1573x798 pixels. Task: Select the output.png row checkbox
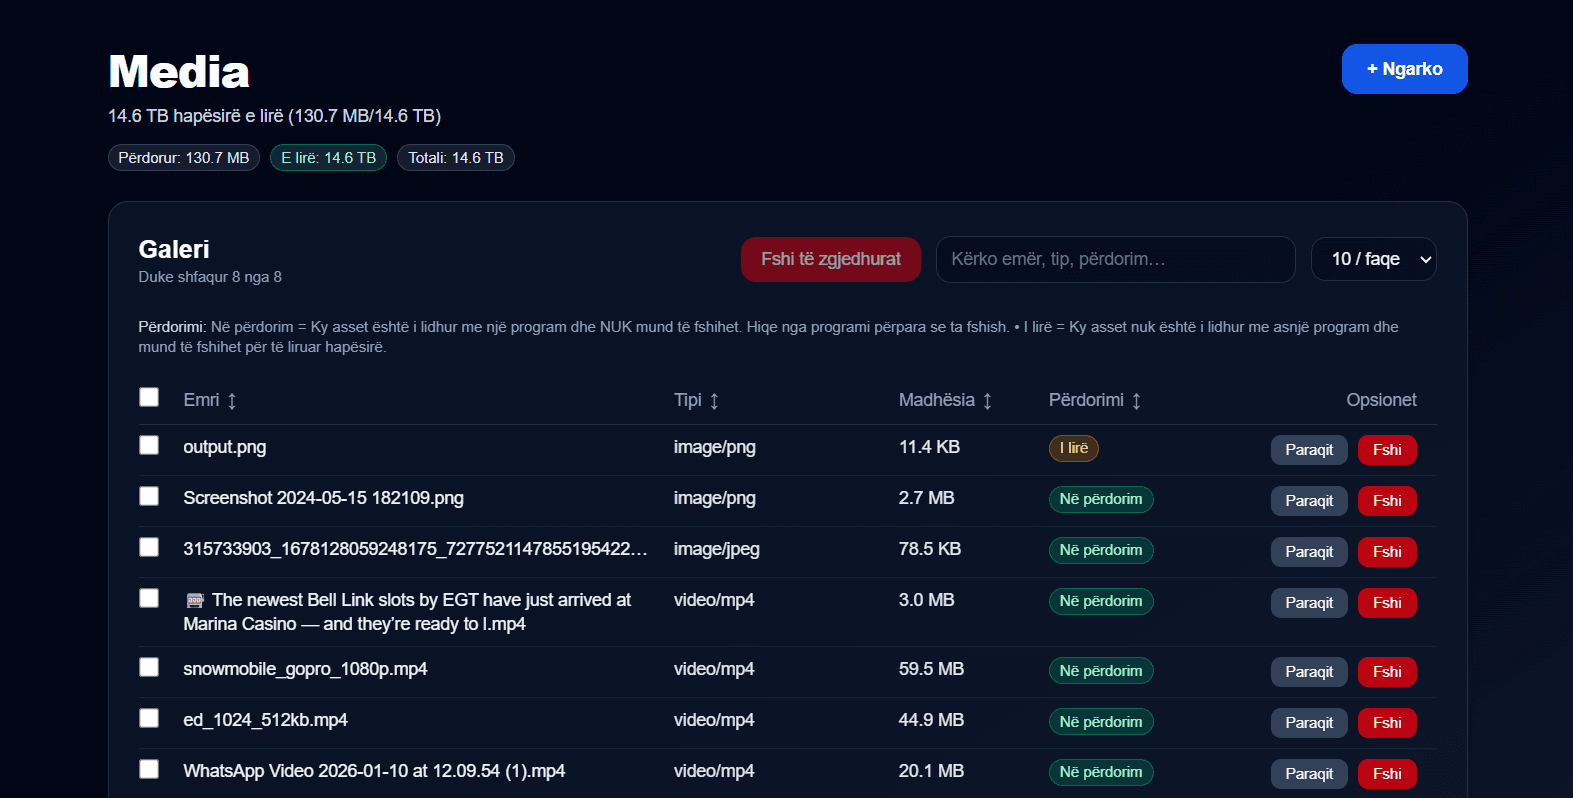point(149,445)
